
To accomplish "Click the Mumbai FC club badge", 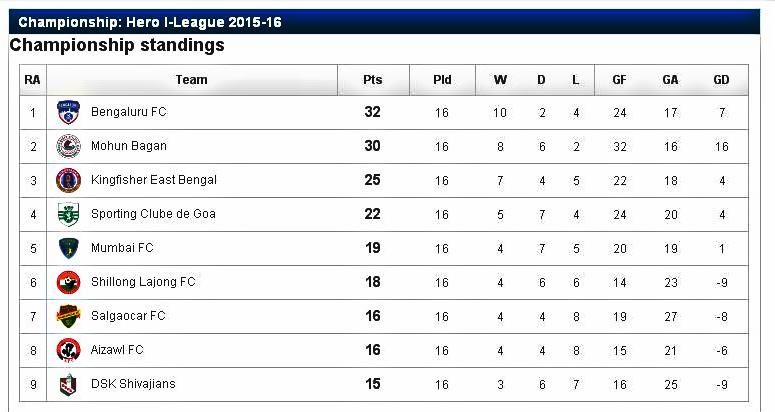I will [68, 248].
